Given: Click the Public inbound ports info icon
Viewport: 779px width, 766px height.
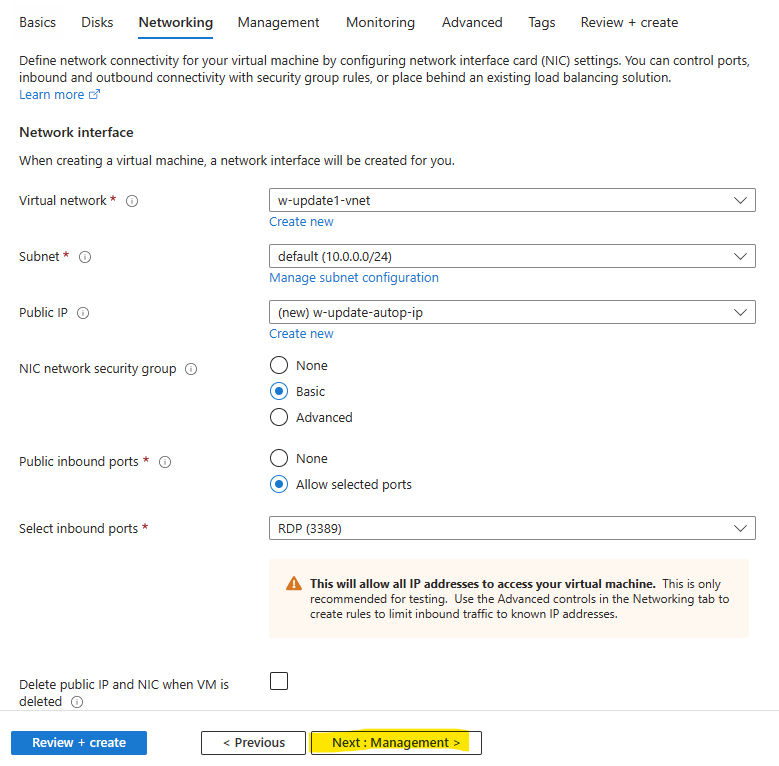Looking at the screenshot, I should [x=165, y=462].
